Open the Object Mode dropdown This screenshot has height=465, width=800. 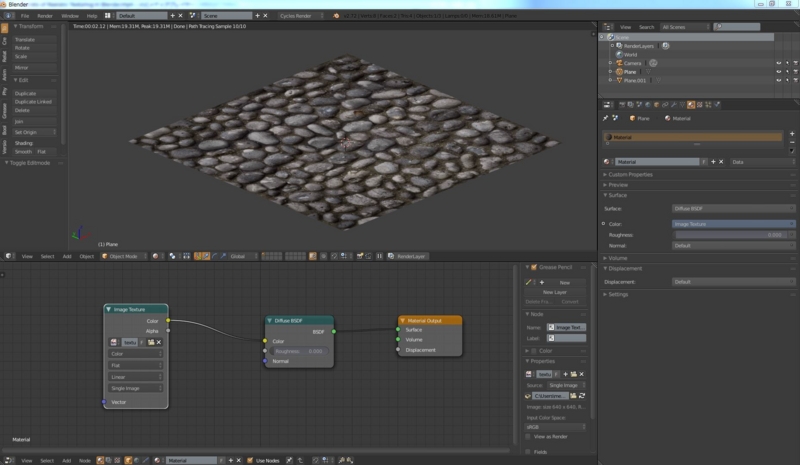tap(124, 256)
